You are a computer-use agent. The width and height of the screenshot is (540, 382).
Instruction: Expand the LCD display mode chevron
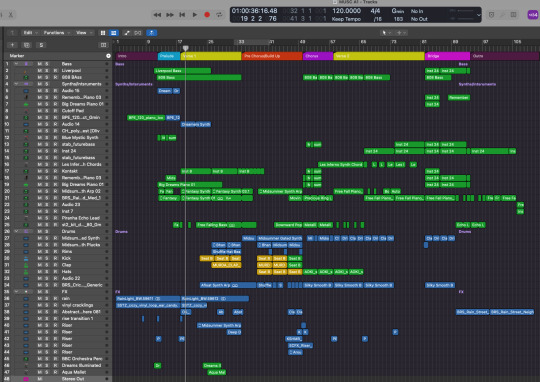pos(479,15)
